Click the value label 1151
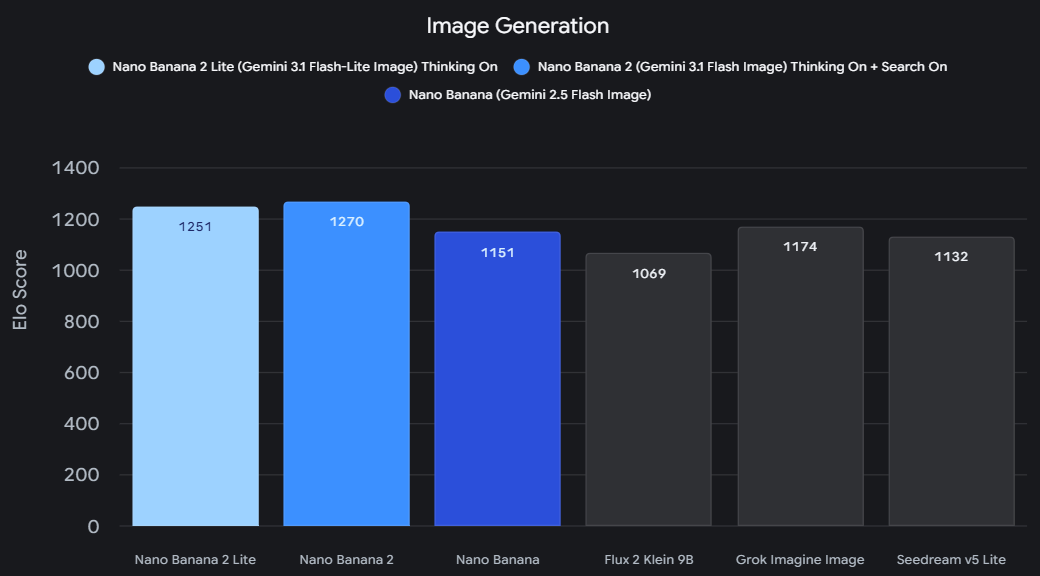This screenshot has width=1040, height=576. pos(497,253)
